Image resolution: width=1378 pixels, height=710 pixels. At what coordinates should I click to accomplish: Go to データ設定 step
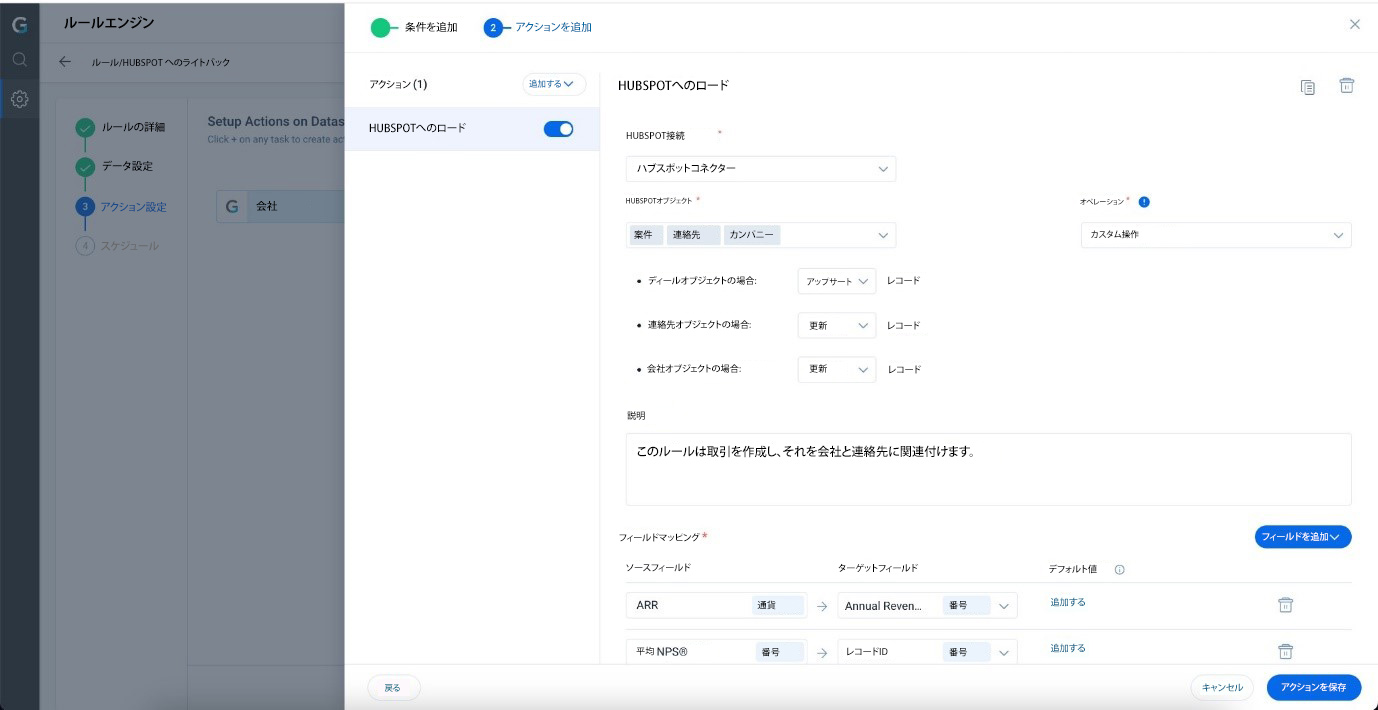127,166
